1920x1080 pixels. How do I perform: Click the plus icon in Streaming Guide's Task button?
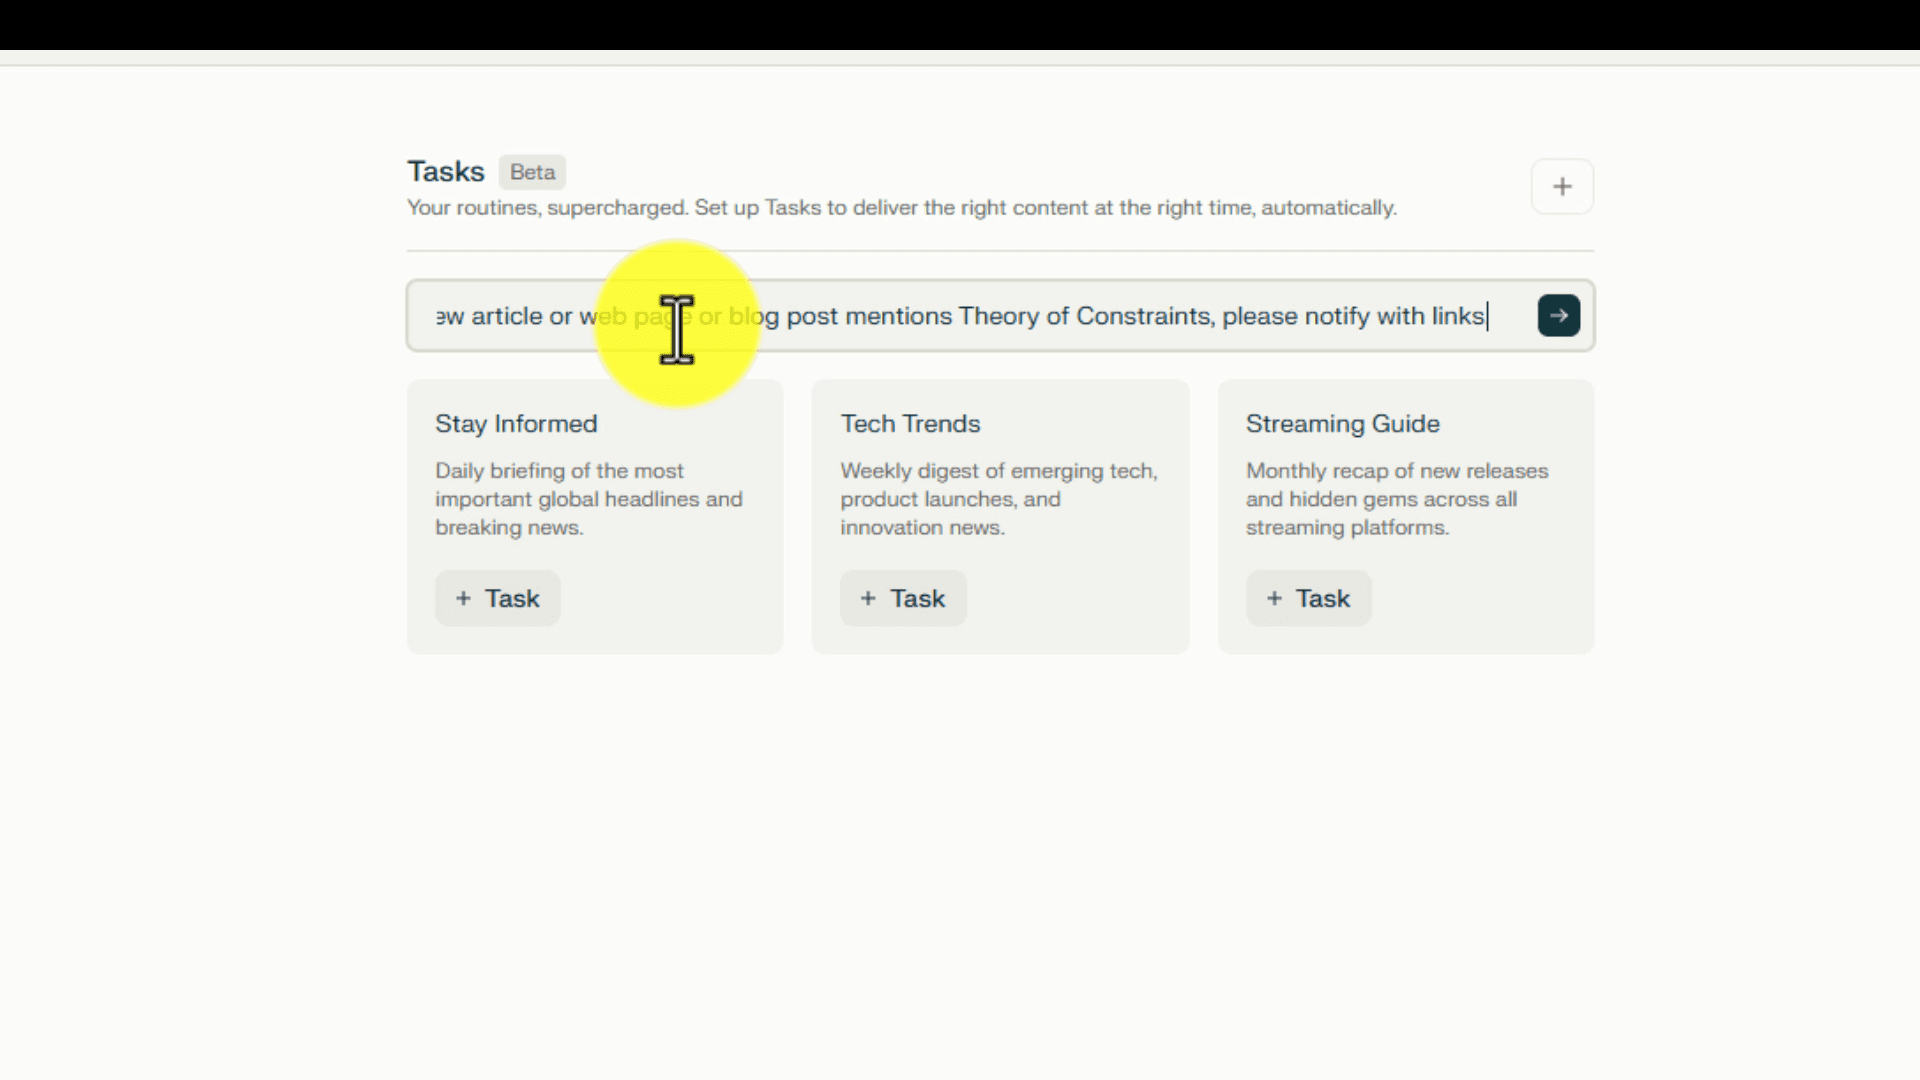(x=1274, y=599)
